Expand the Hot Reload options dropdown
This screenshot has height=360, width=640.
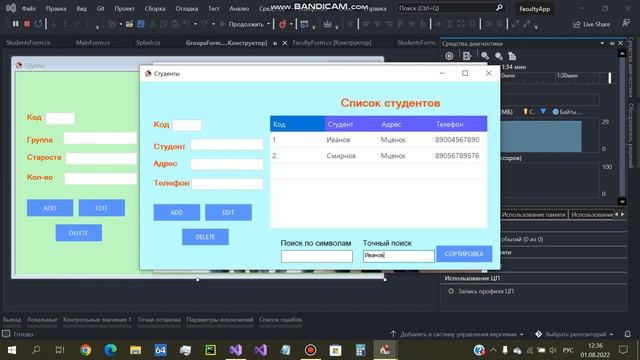coord(291,24)
